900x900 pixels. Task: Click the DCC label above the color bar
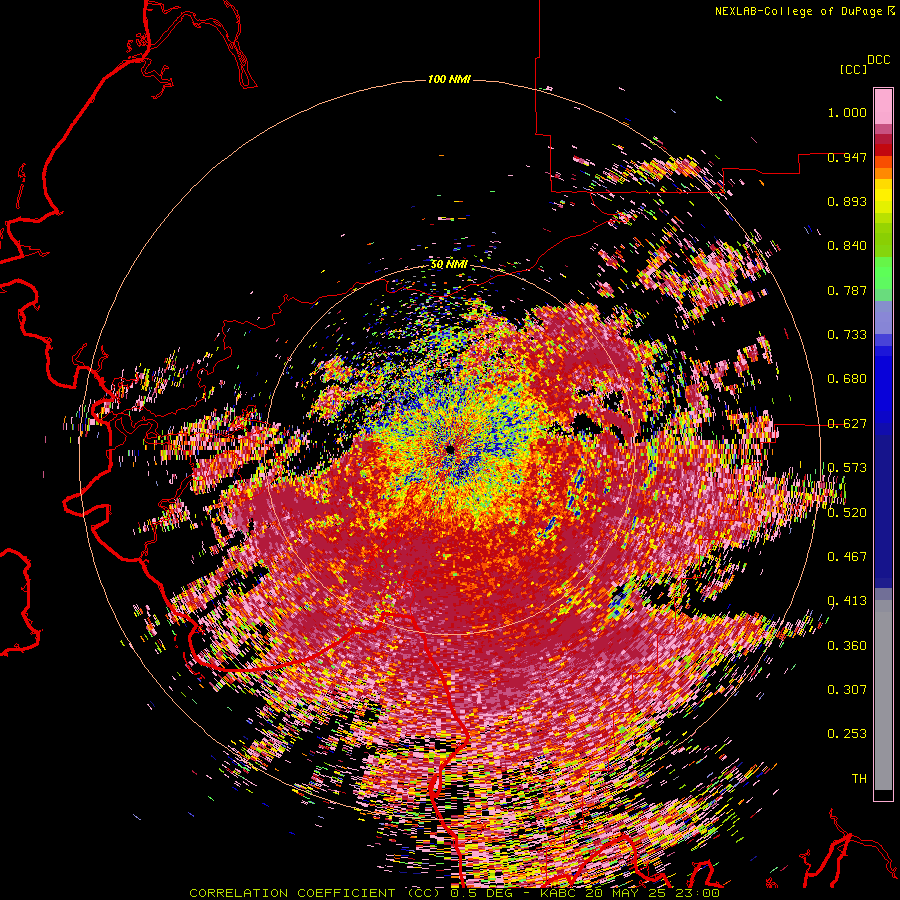pos(878,60)
